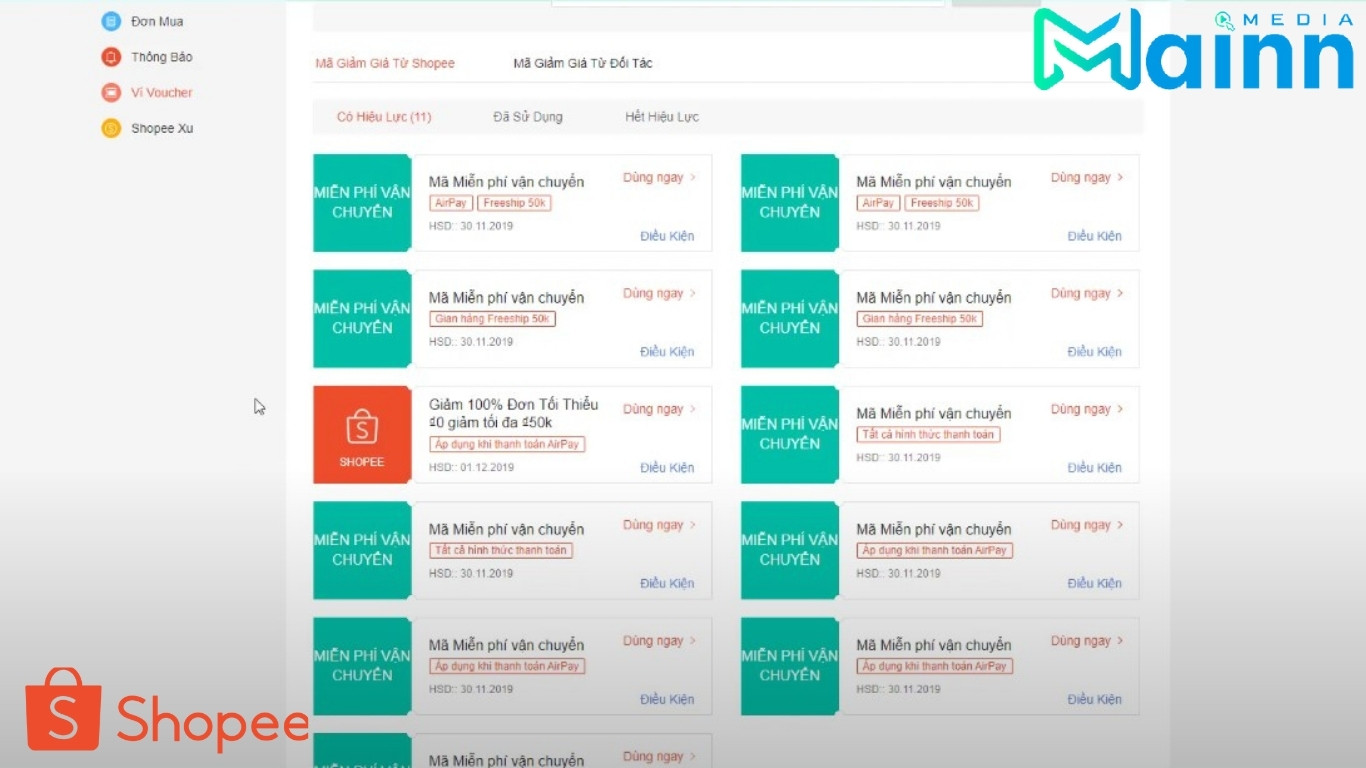The width and height of the screenshot is (1366, 768).
Task: Click the Freeship 50k tag label
Action: pos(515,202)
